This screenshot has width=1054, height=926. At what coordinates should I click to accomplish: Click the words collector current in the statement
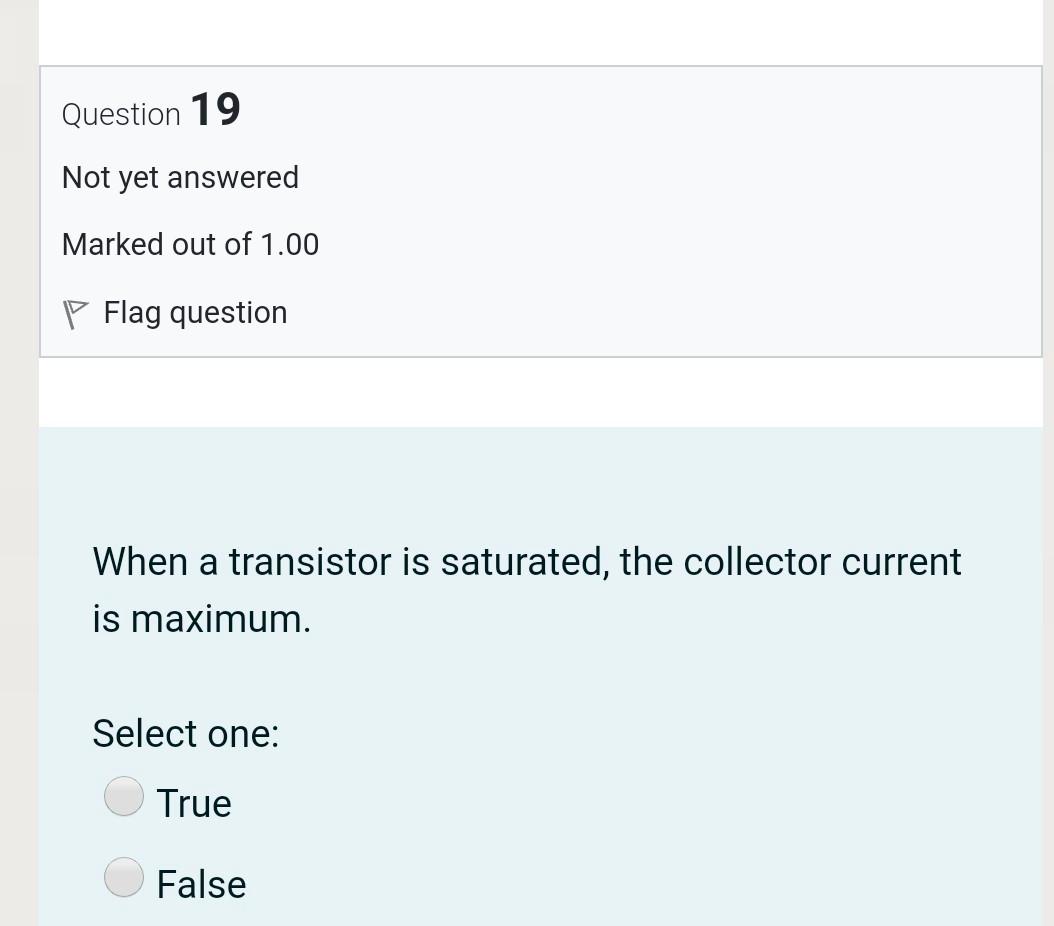tap(822, 562)
